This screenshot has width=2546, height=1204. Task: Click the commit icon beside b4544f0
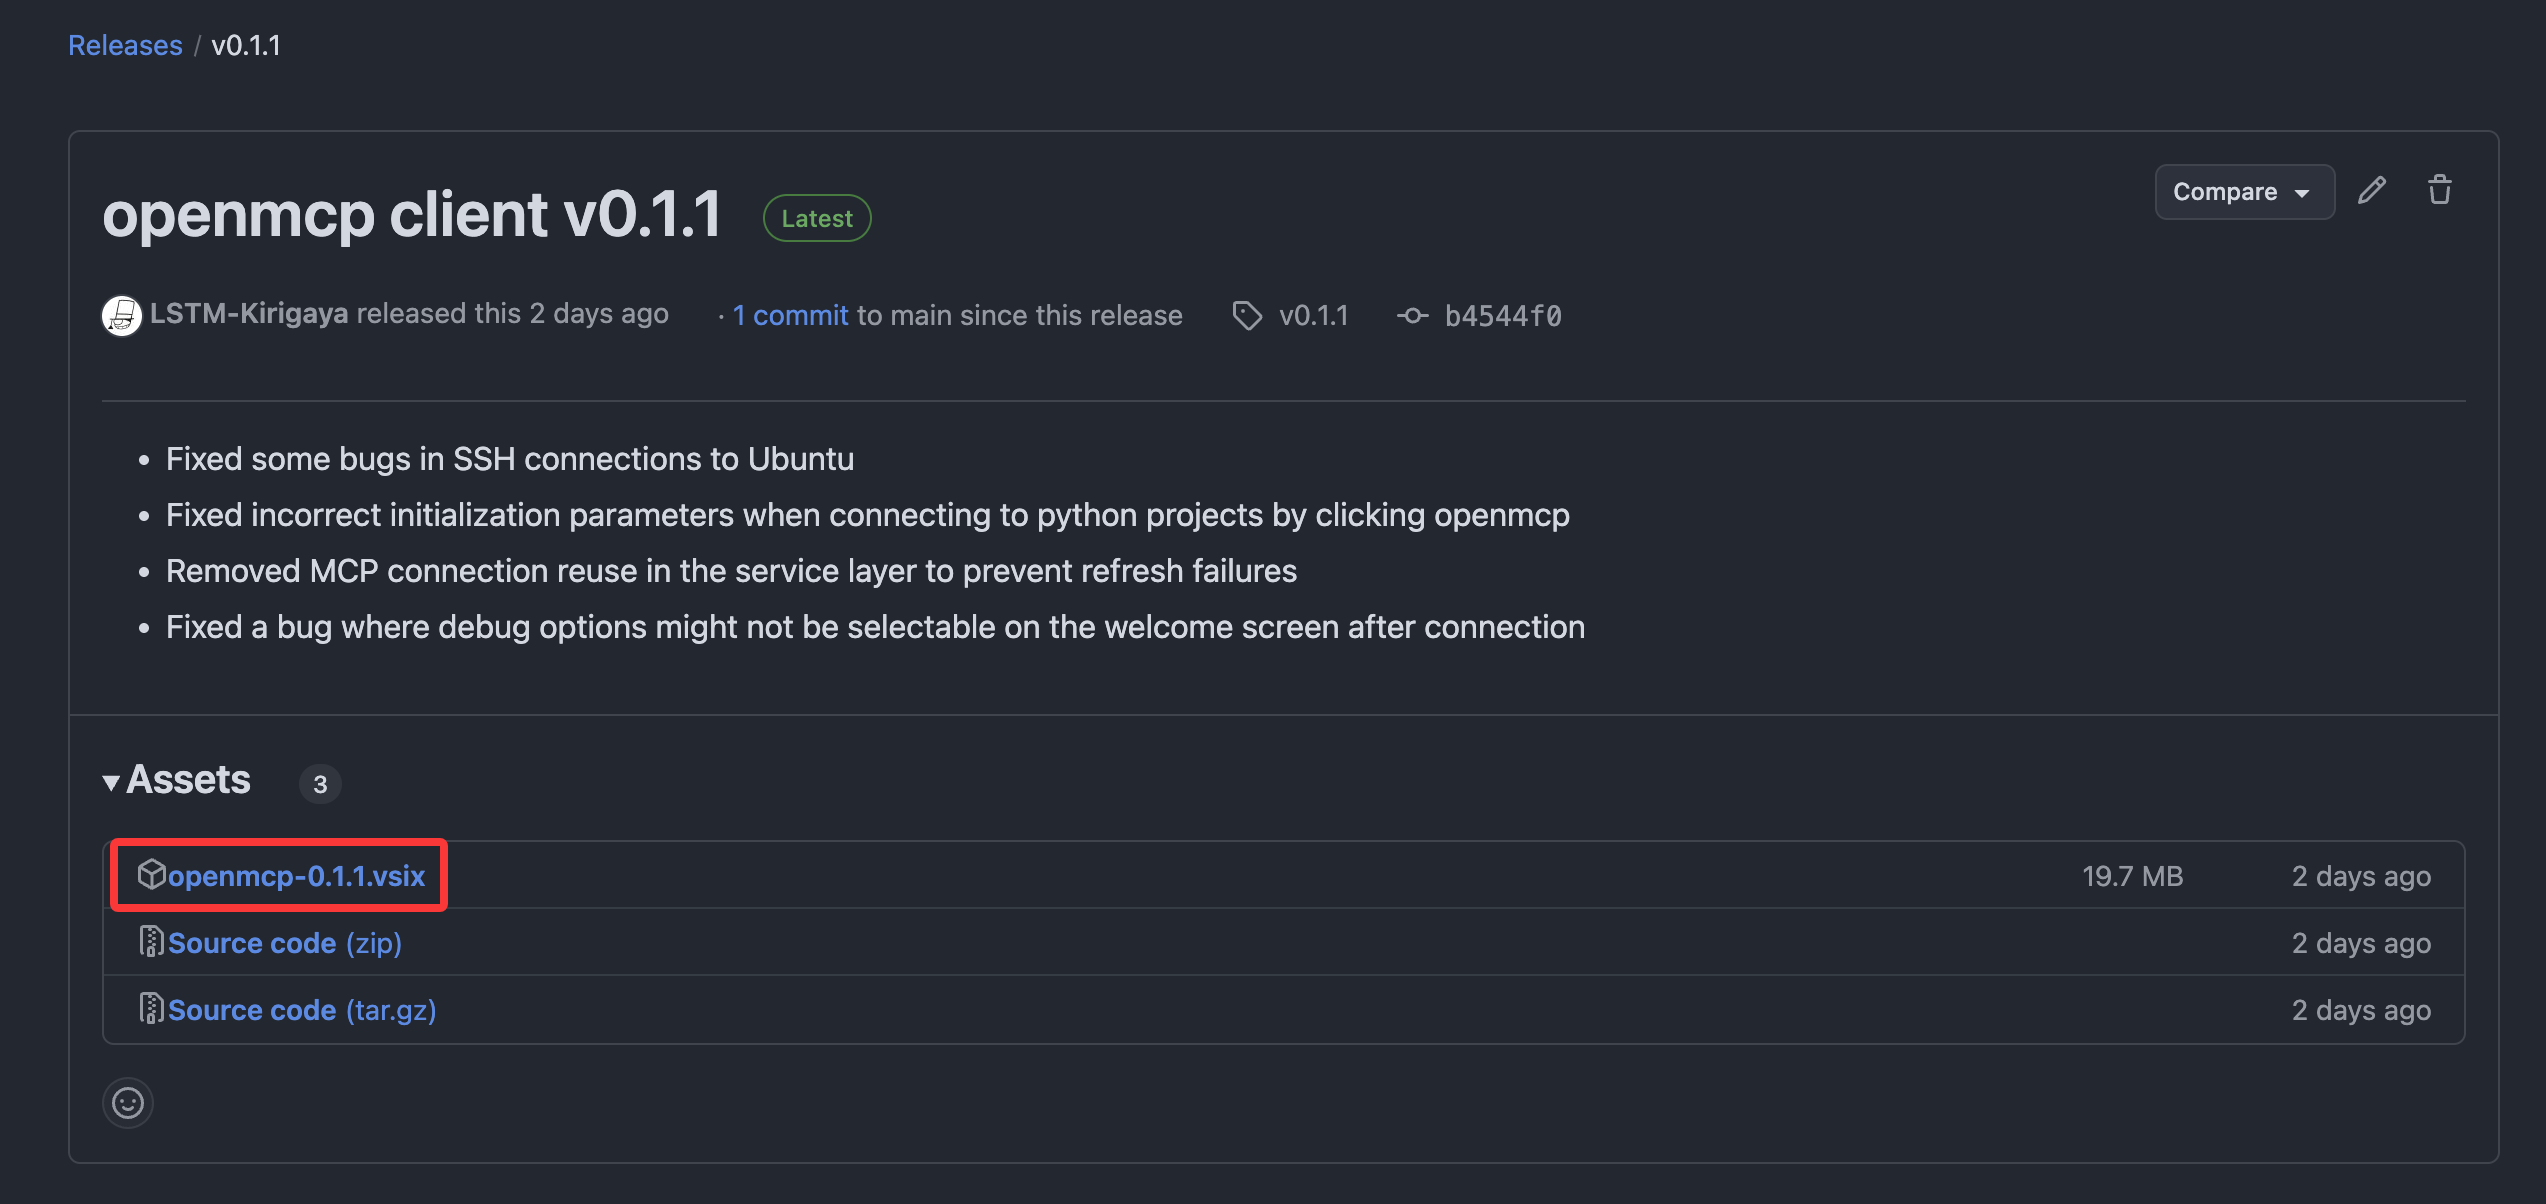tap(1412, 316)
